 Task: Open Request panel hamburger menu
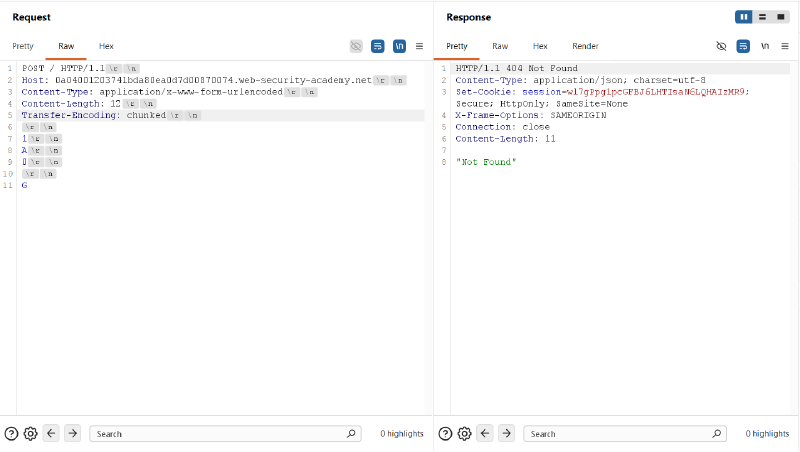419,46
